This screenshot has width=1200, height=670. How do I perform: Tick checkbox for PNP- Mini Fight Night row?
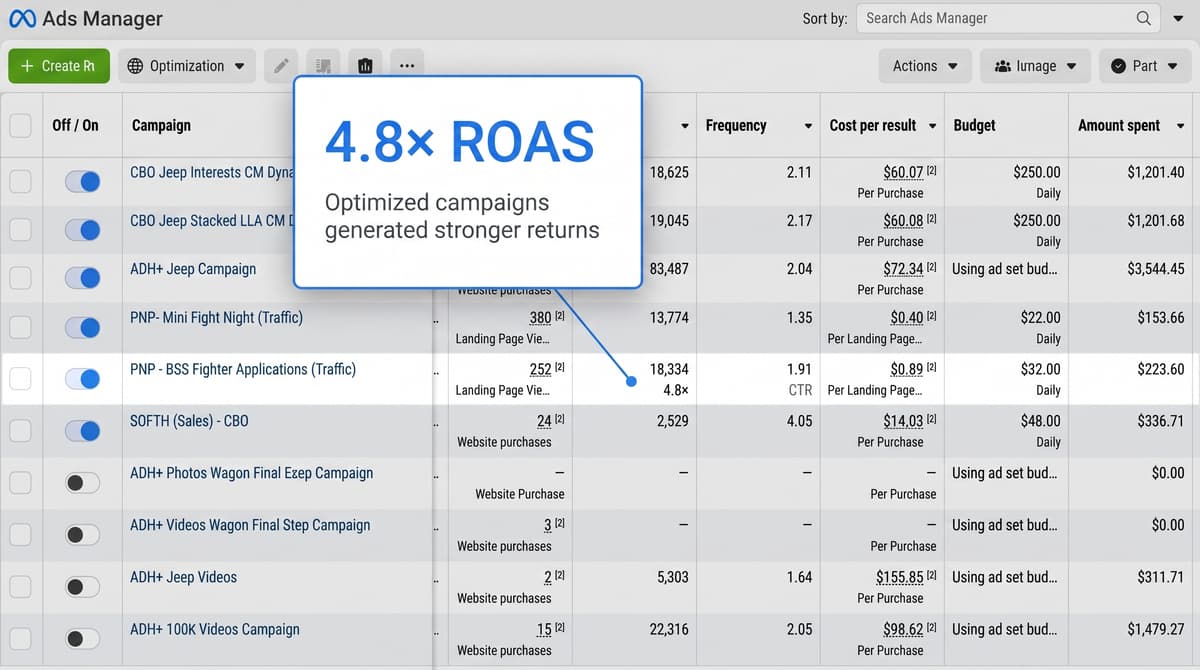pos(20,327)
